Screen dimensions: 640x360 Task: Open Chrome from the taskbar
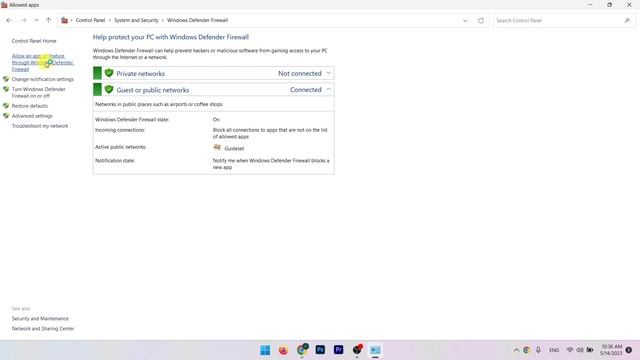click(302, 350)
